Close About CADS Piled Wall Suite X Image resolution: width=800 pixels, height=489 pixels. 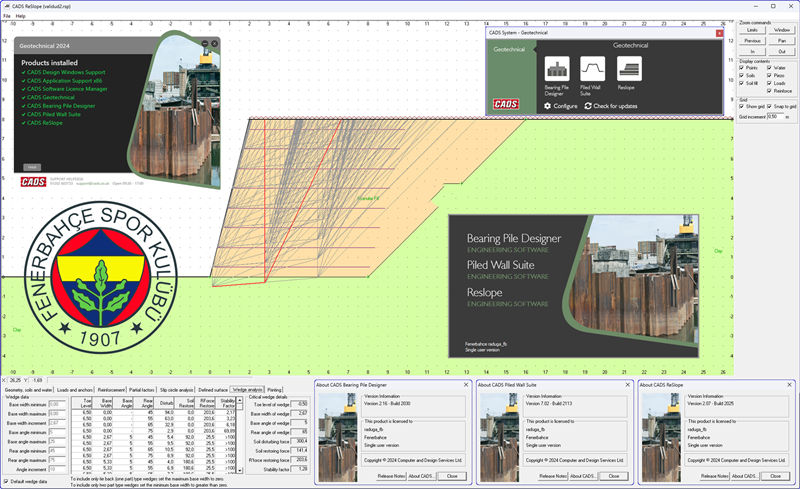pyautogui.click(x=628, y=384)
